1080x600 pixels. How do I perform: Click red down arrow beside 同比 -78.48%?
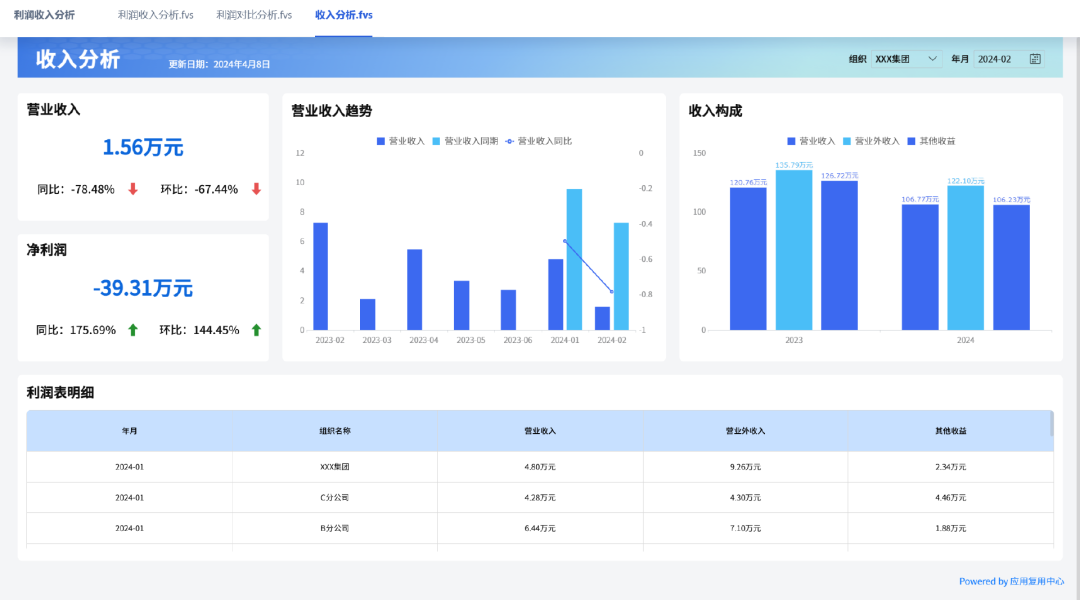coord(133,189)
